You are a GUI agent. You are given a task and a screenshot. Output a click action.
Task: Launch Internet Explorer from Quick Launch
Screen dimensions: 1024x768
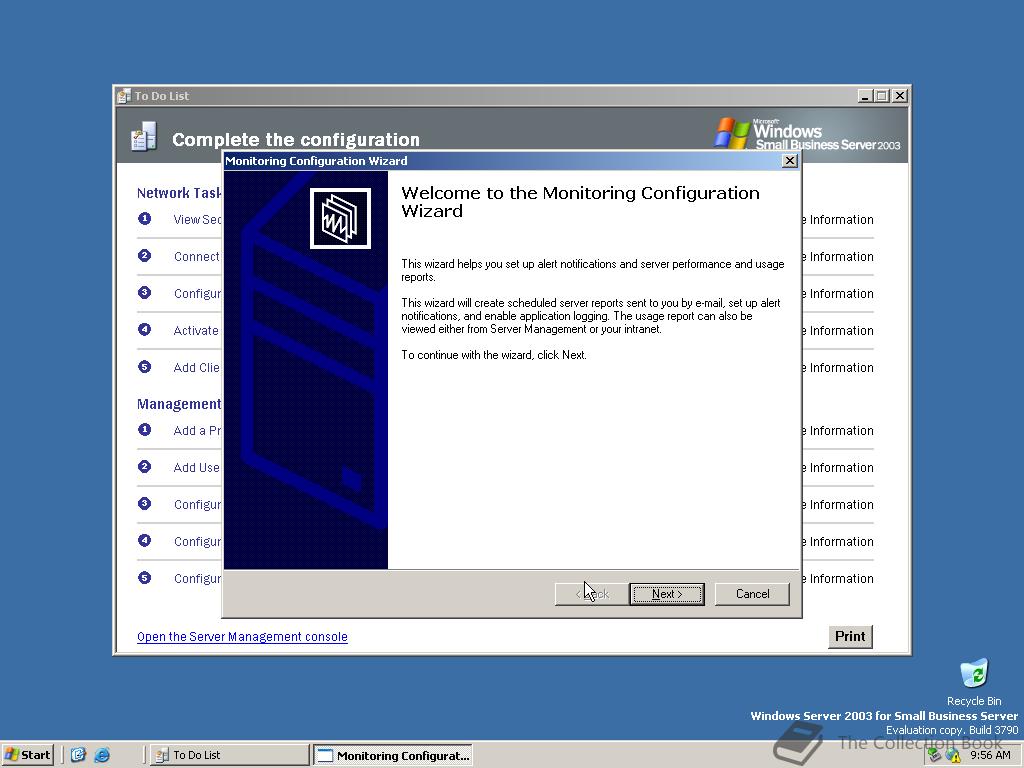tap(102, 755)
